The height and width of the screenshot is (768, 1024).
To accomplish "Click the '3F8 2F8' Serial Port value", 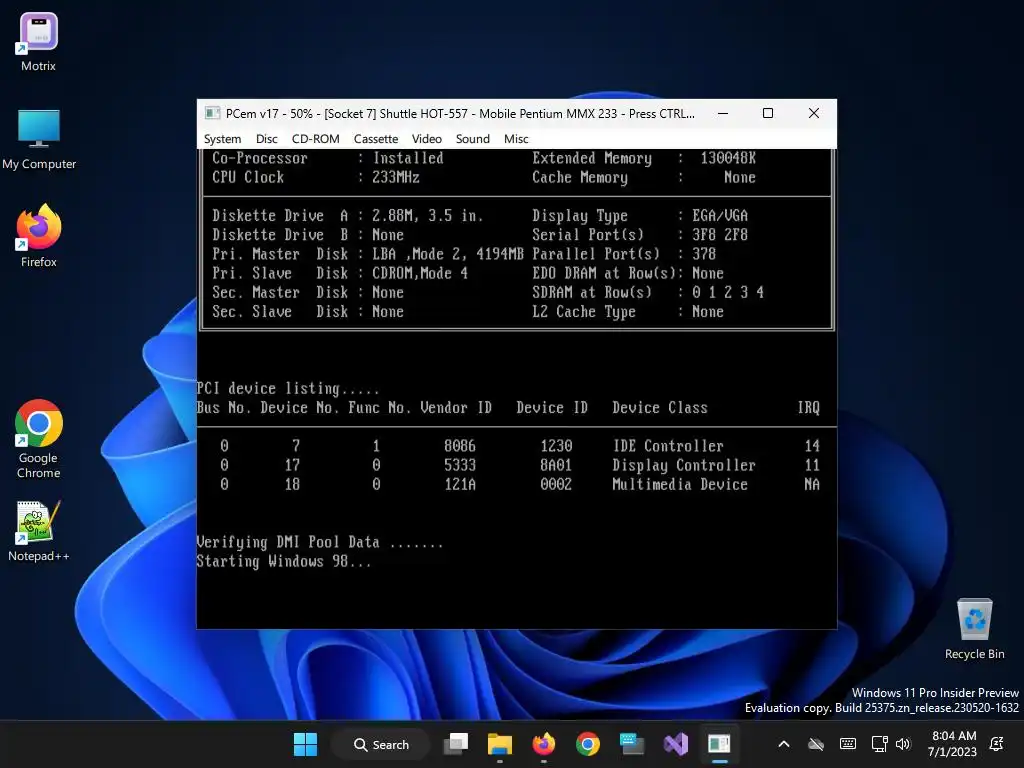I will (720, 234).
